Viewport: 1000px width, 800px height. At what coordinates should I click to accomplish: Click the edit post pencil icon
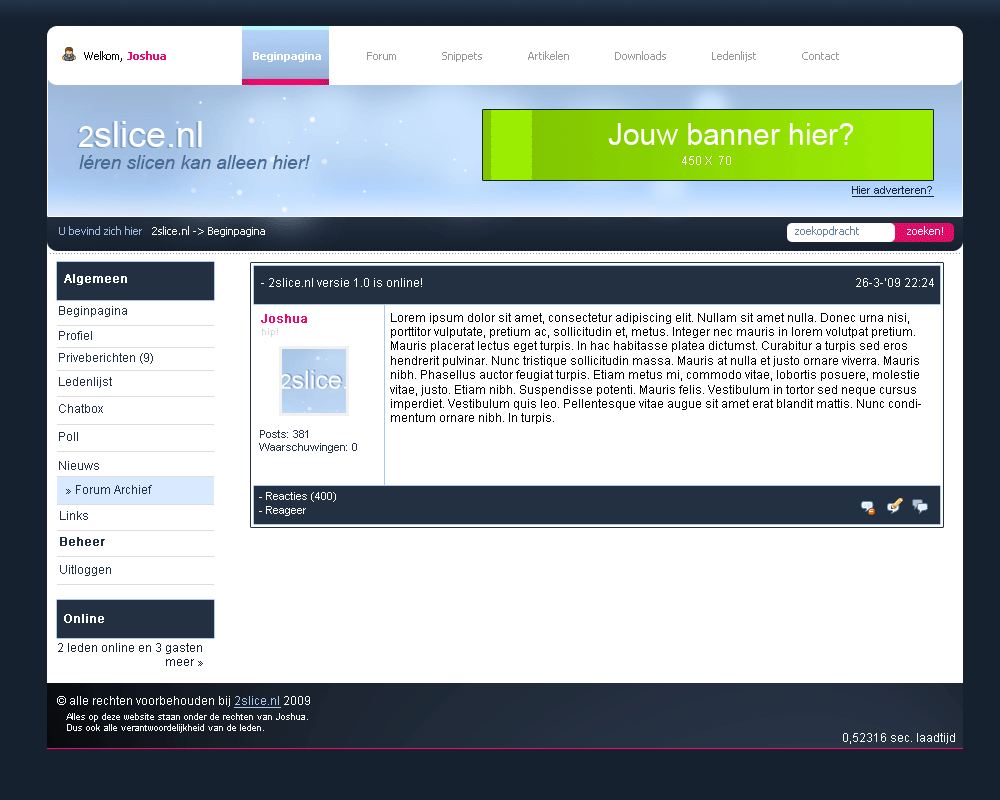pyautogui.click(x=894, y=506)
